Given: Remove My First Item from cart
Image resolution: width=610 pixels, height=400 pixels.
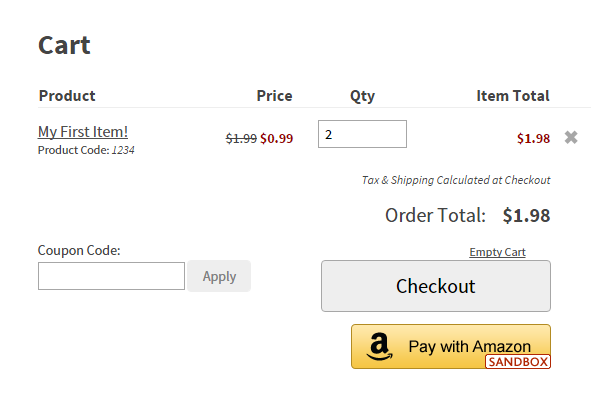Looking at the screenshot, I should tap(571, 137).
